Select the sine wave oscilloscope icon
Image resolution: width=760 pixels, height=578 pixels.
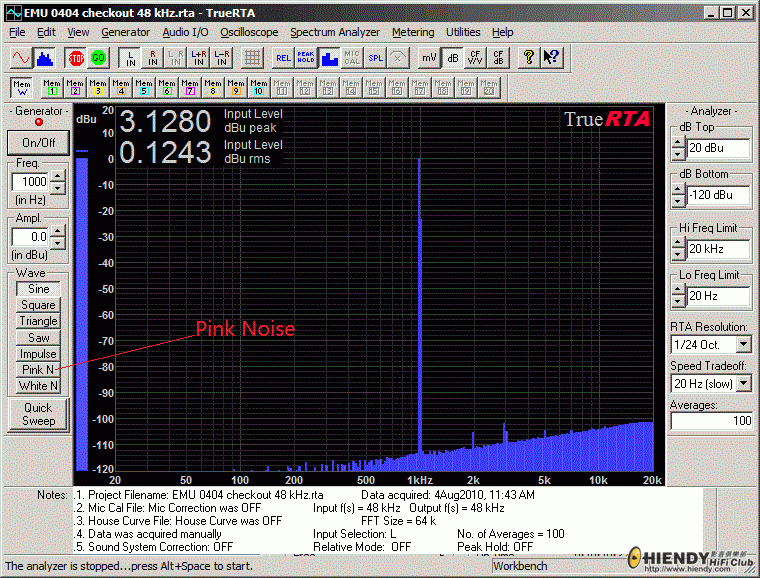(x=21, y=58)
